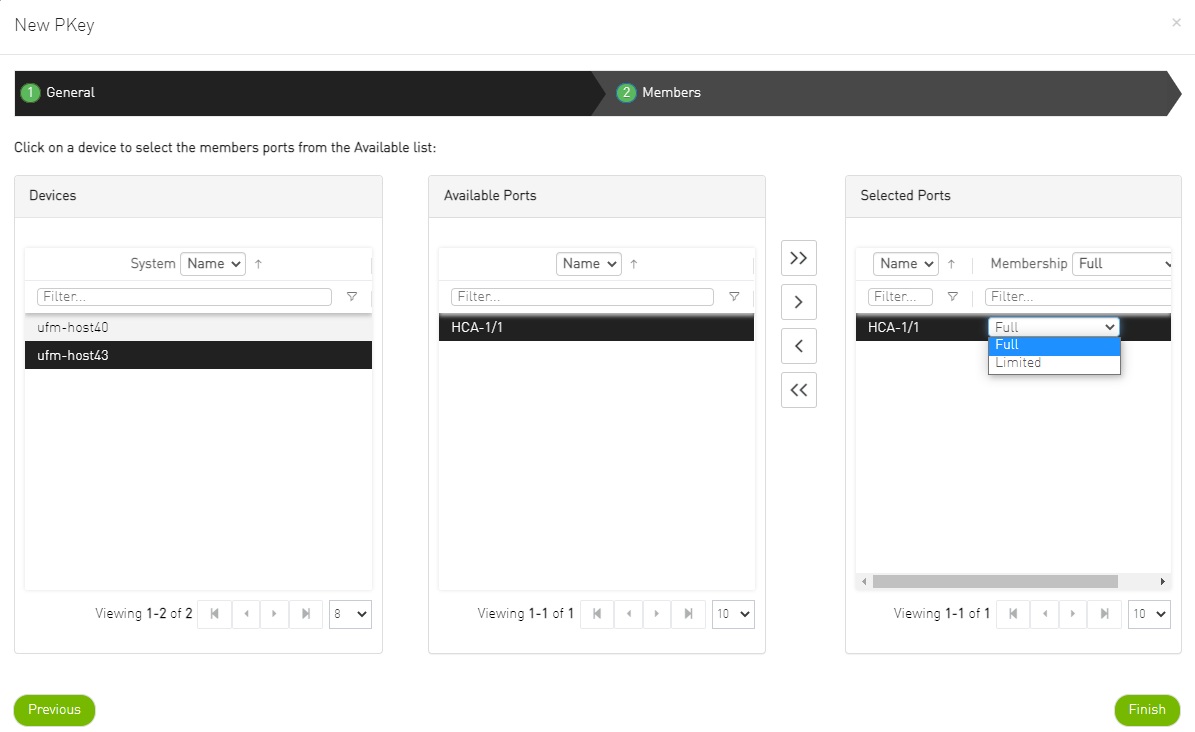
Task: Click next page arrow in Selected Ports
Action: [x=1073, y=613]
